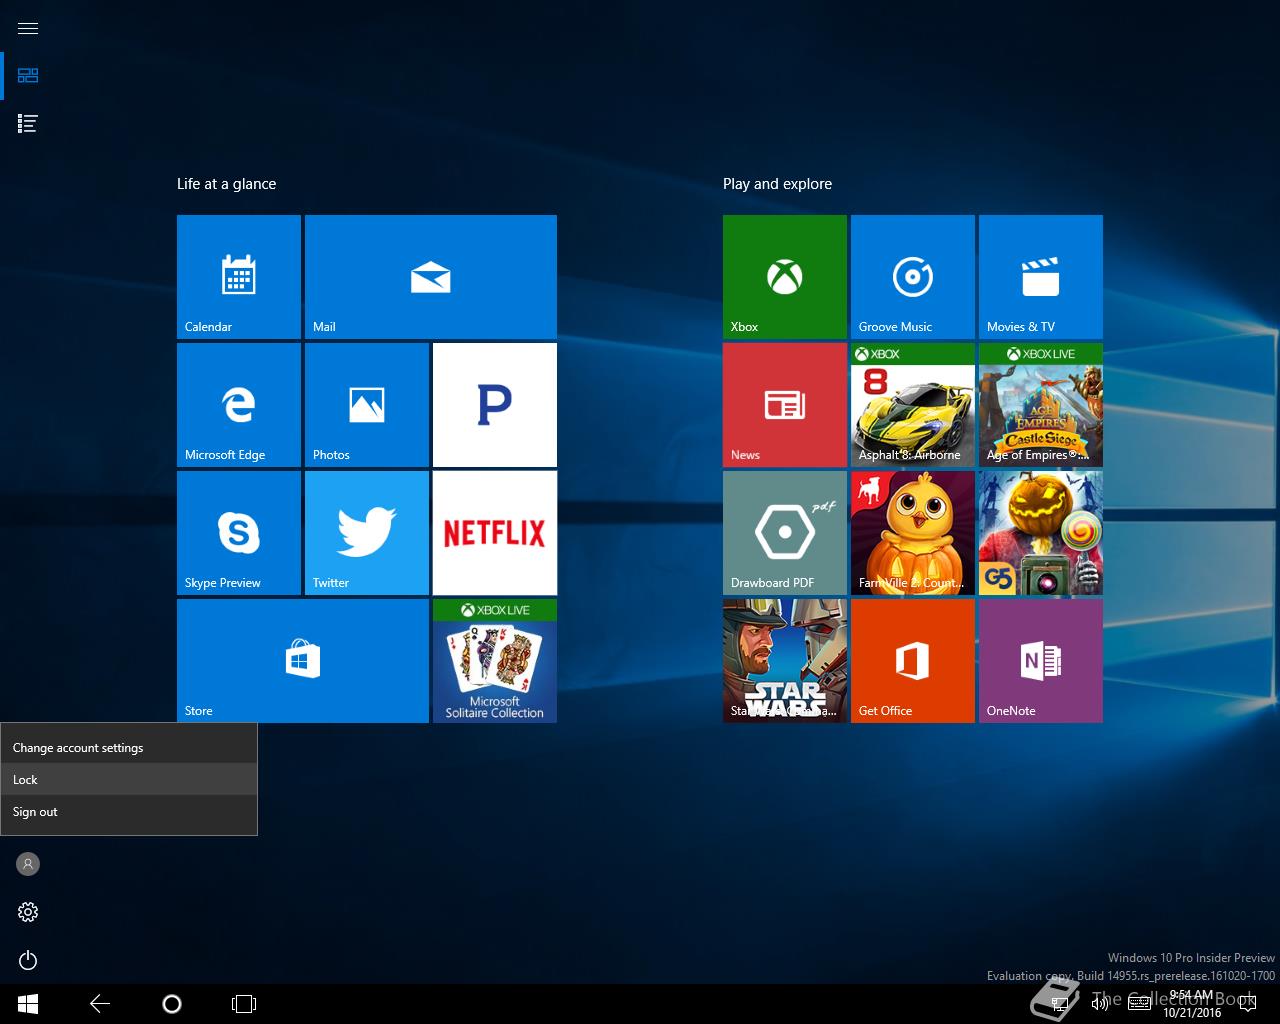Open the Movies & TV tile
Image resolution: width=1280 pixels, height=1024 pixels.
pyautogui.click(x=1041, y=277)
